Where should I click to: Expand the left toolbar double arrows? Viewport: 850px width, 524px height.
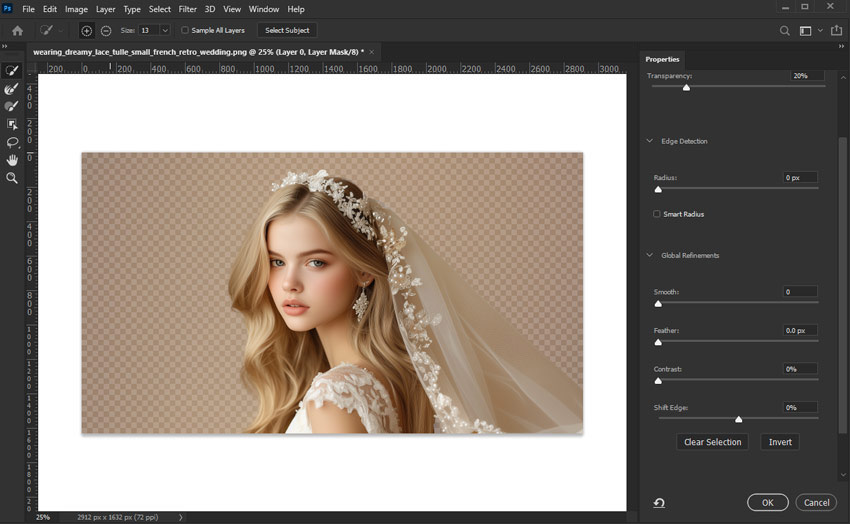(4, 47)
